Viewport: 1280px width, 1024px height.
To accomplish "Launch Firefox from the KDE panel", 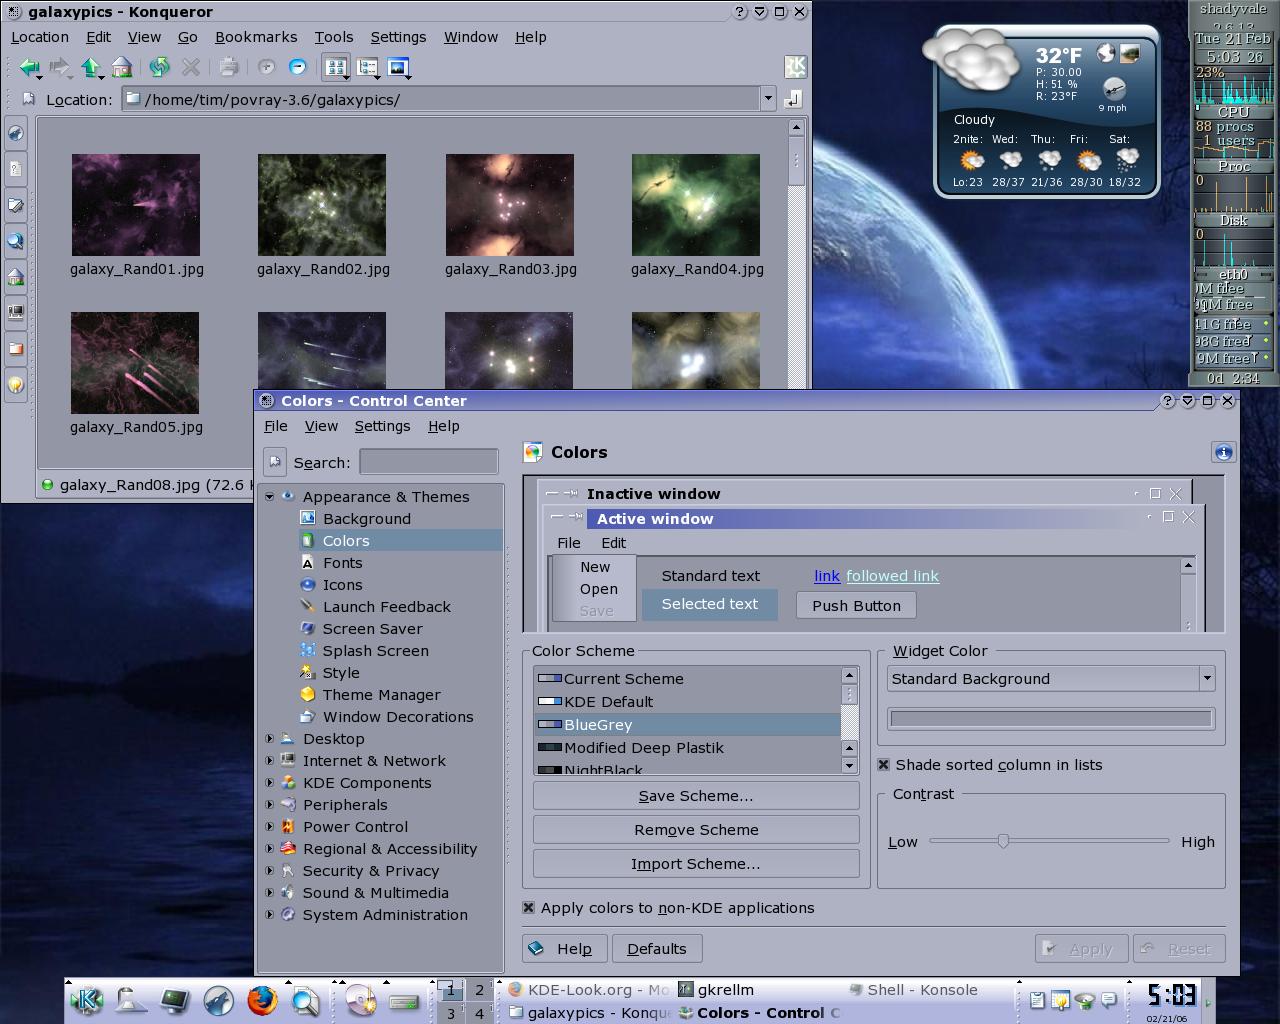I will pos(262,1000).
